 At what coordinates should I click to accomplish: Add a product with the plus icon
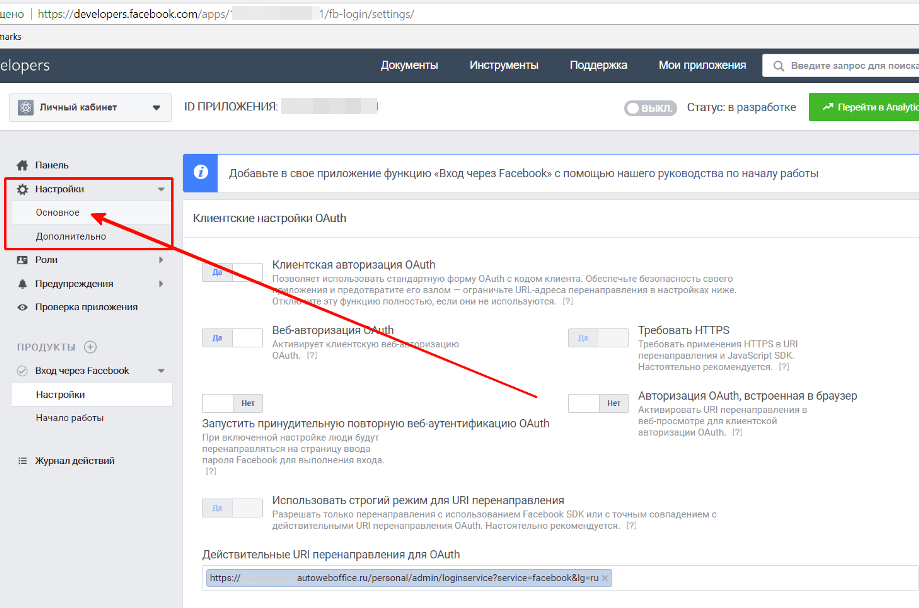pos(90,347)
